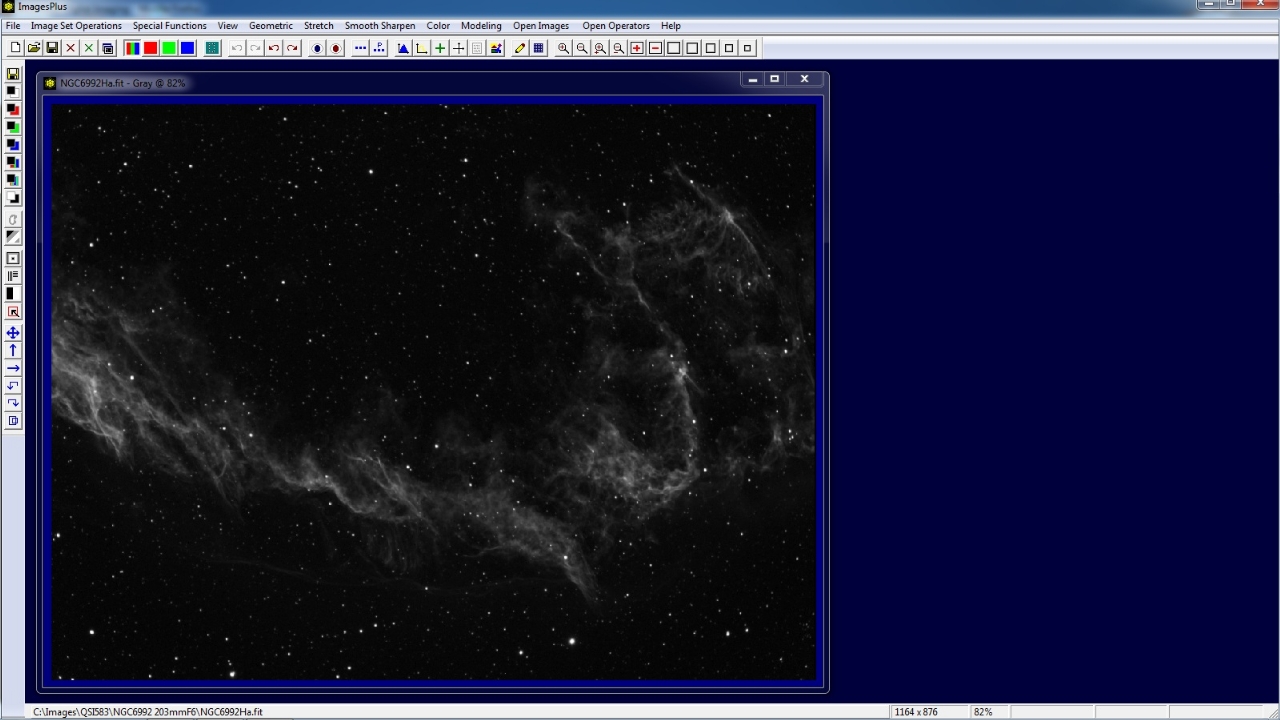Image resolution: width=1280 pixels, height=720 pixels.
Task: Select the yellow pencil tool
Action: 520,48
